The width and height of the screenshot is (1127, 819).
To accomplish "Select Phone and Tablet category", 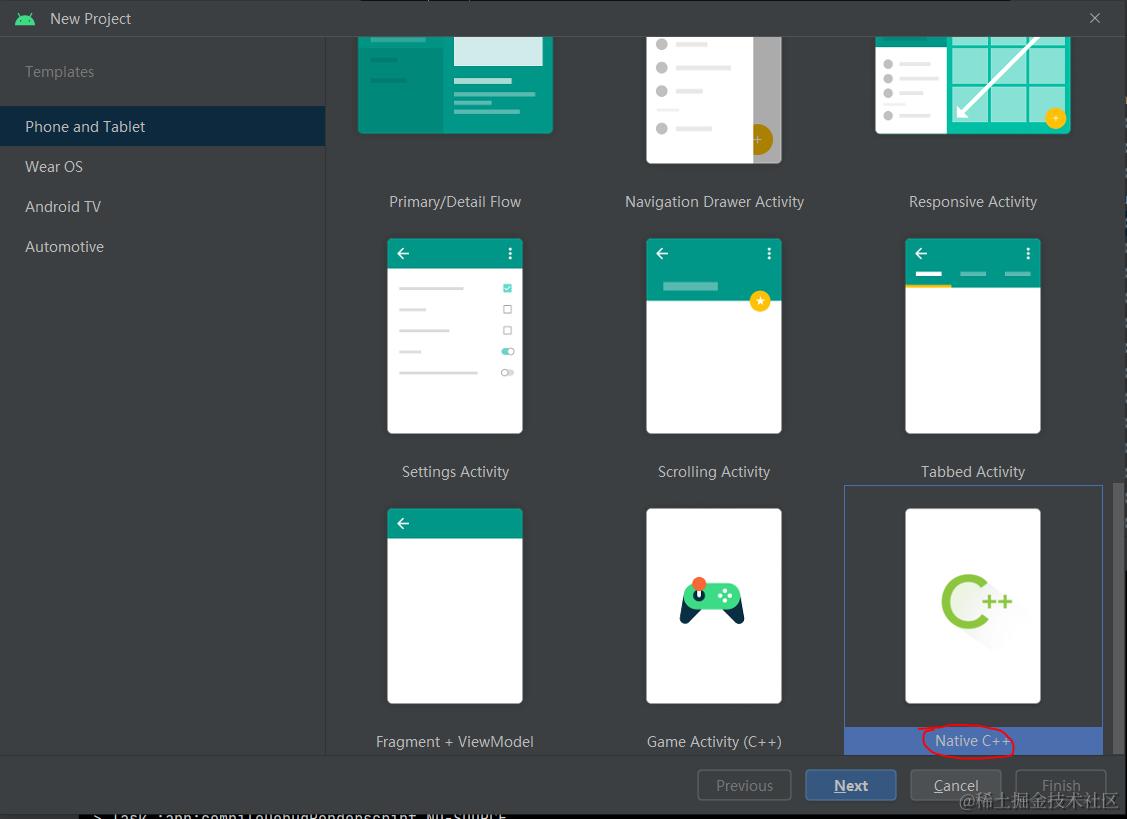I will pos(162,127).
